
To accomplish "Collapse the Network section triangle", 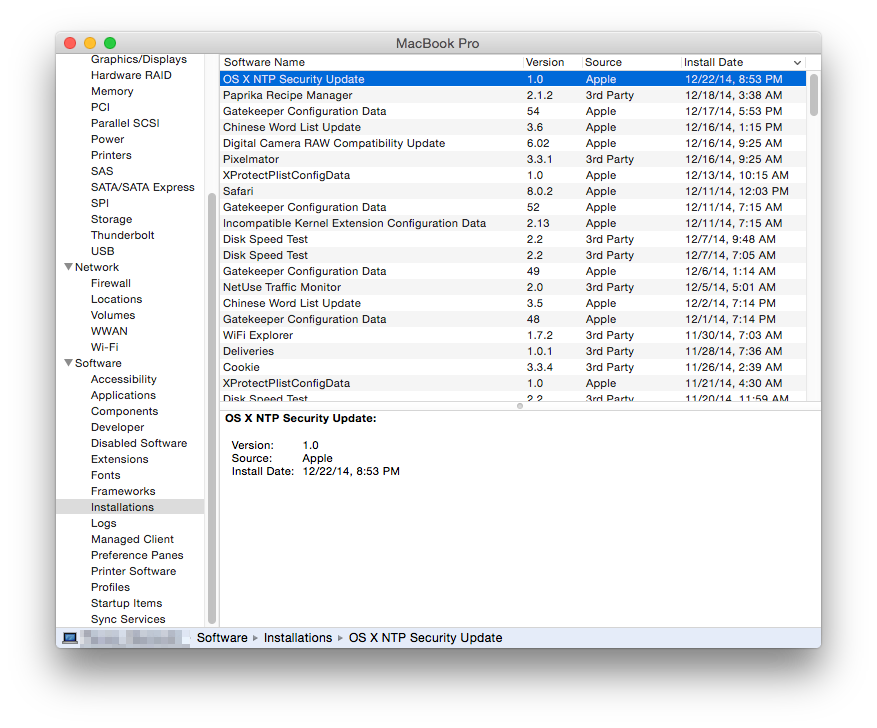I will click(x=69, y=267).
